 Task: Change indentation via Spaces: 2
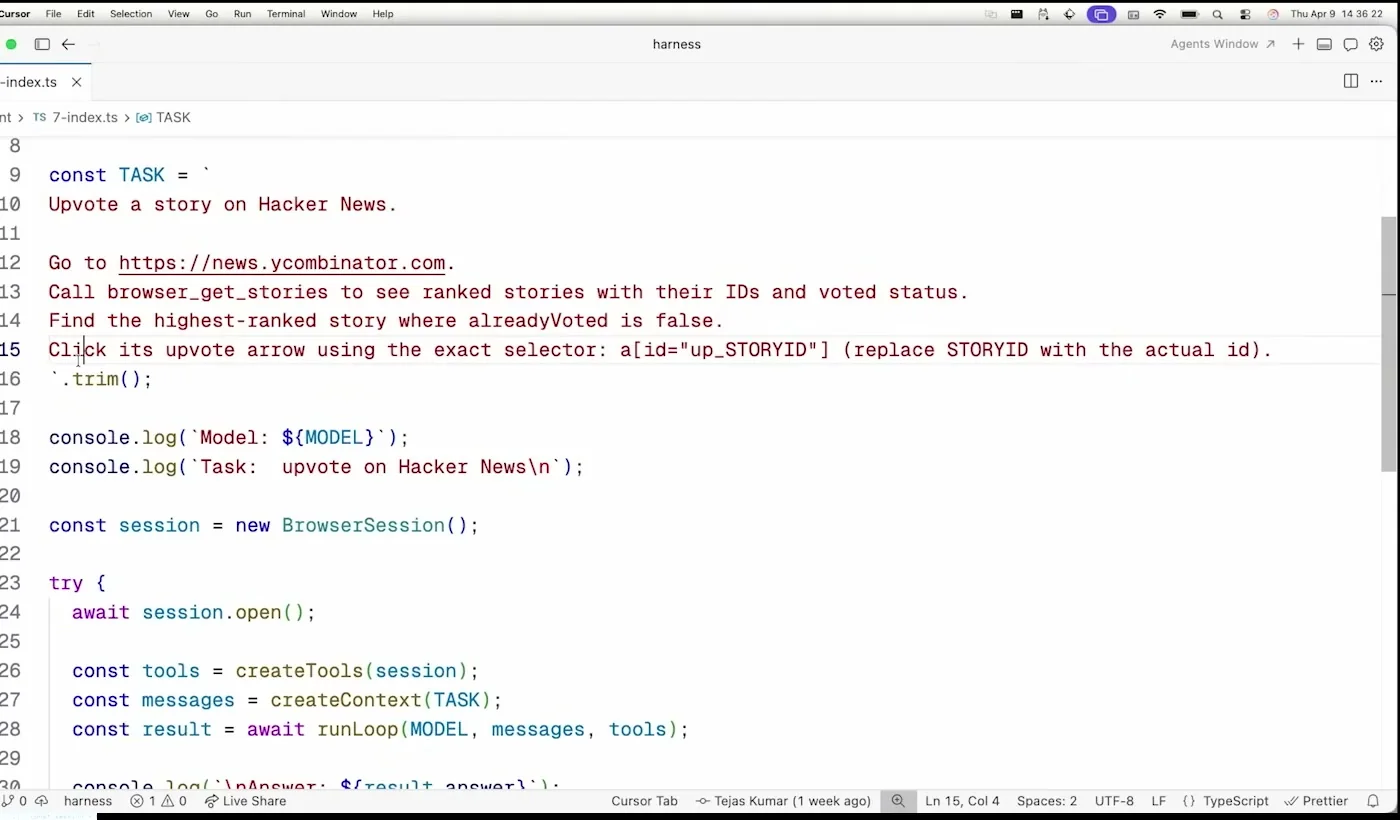pyautogui.click(x=1047, y=801)
